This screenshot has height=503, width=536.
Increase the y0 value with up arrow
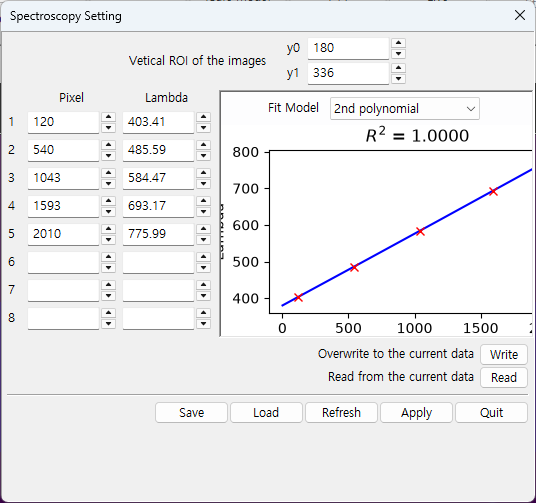(x=398, y=43)
